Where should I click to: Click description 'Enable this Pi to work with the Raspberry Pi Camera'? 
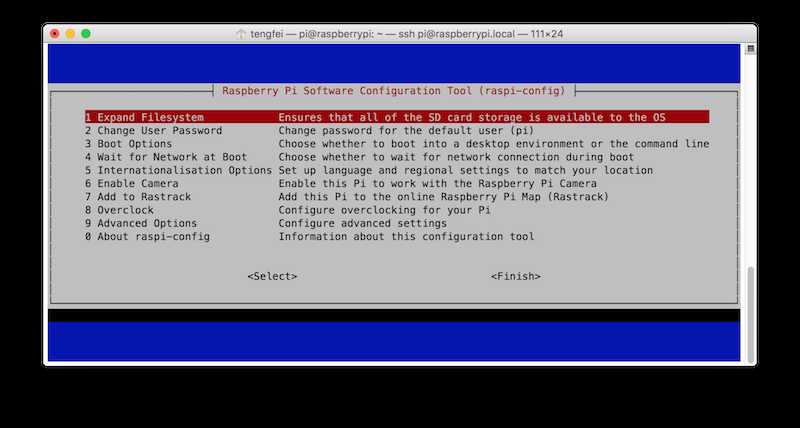(438, 184)
